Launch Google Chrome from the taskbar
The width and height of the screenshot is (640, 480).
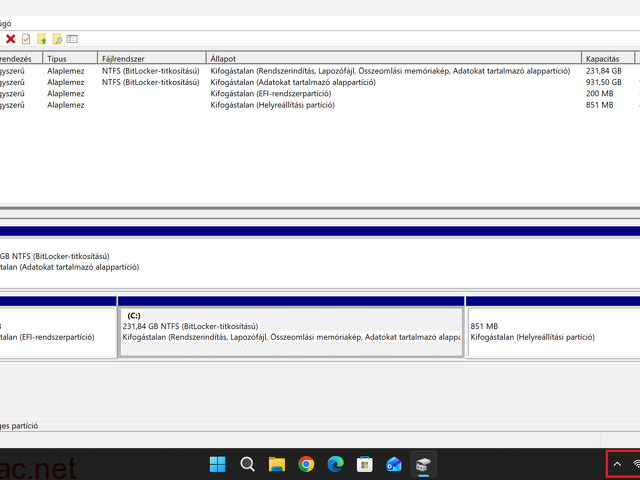point(306,464)
